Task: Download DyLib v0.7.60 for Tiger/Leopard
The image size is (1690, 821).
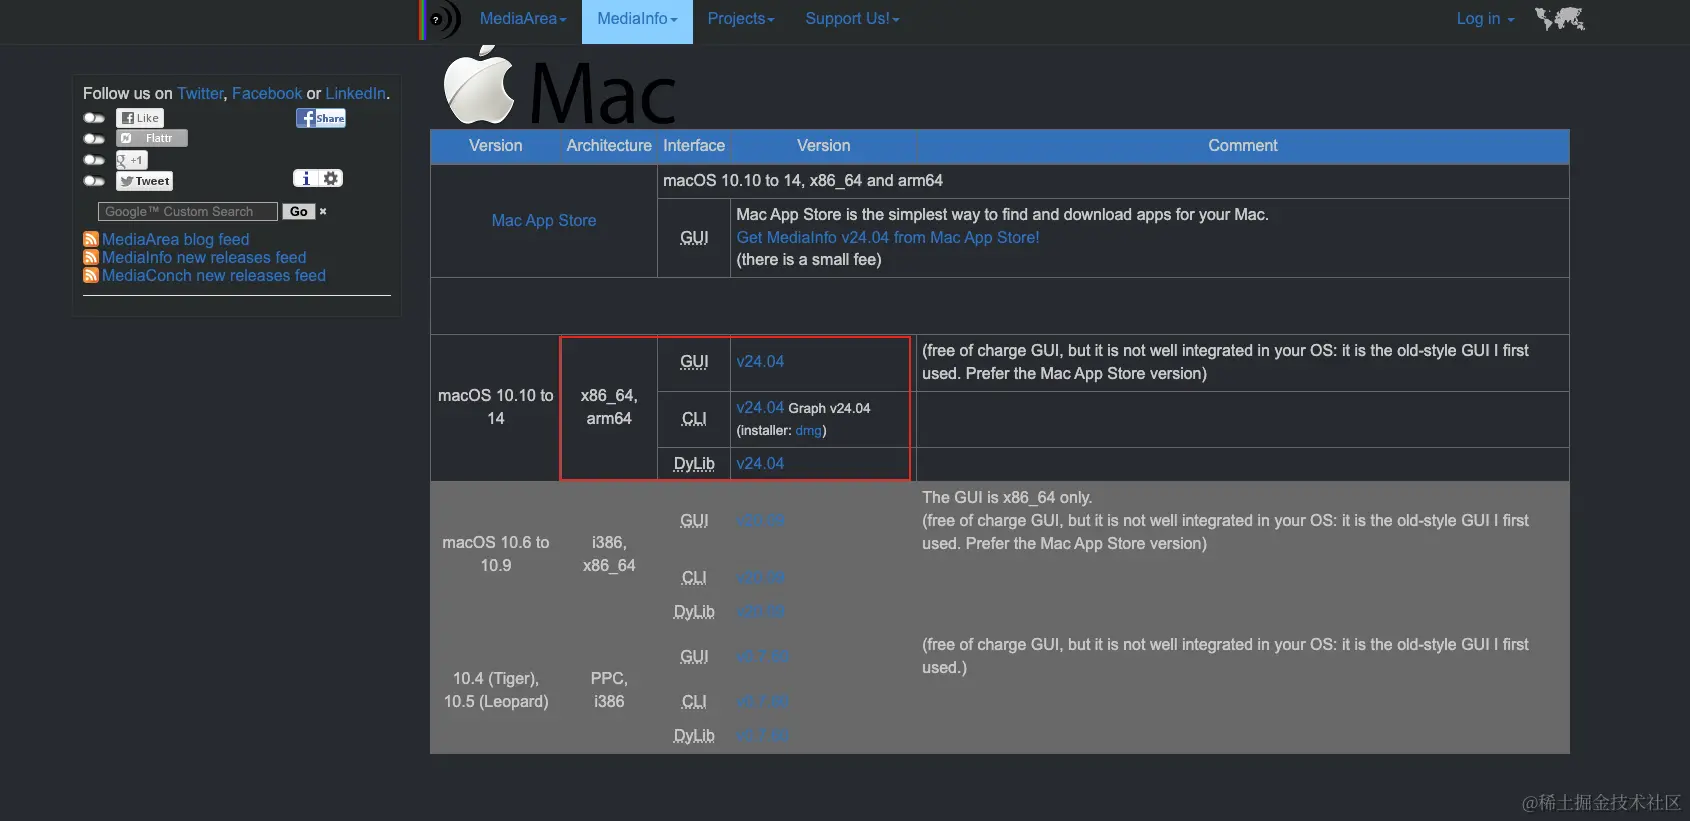Action: pyautogui.click(x=762, y=735)
